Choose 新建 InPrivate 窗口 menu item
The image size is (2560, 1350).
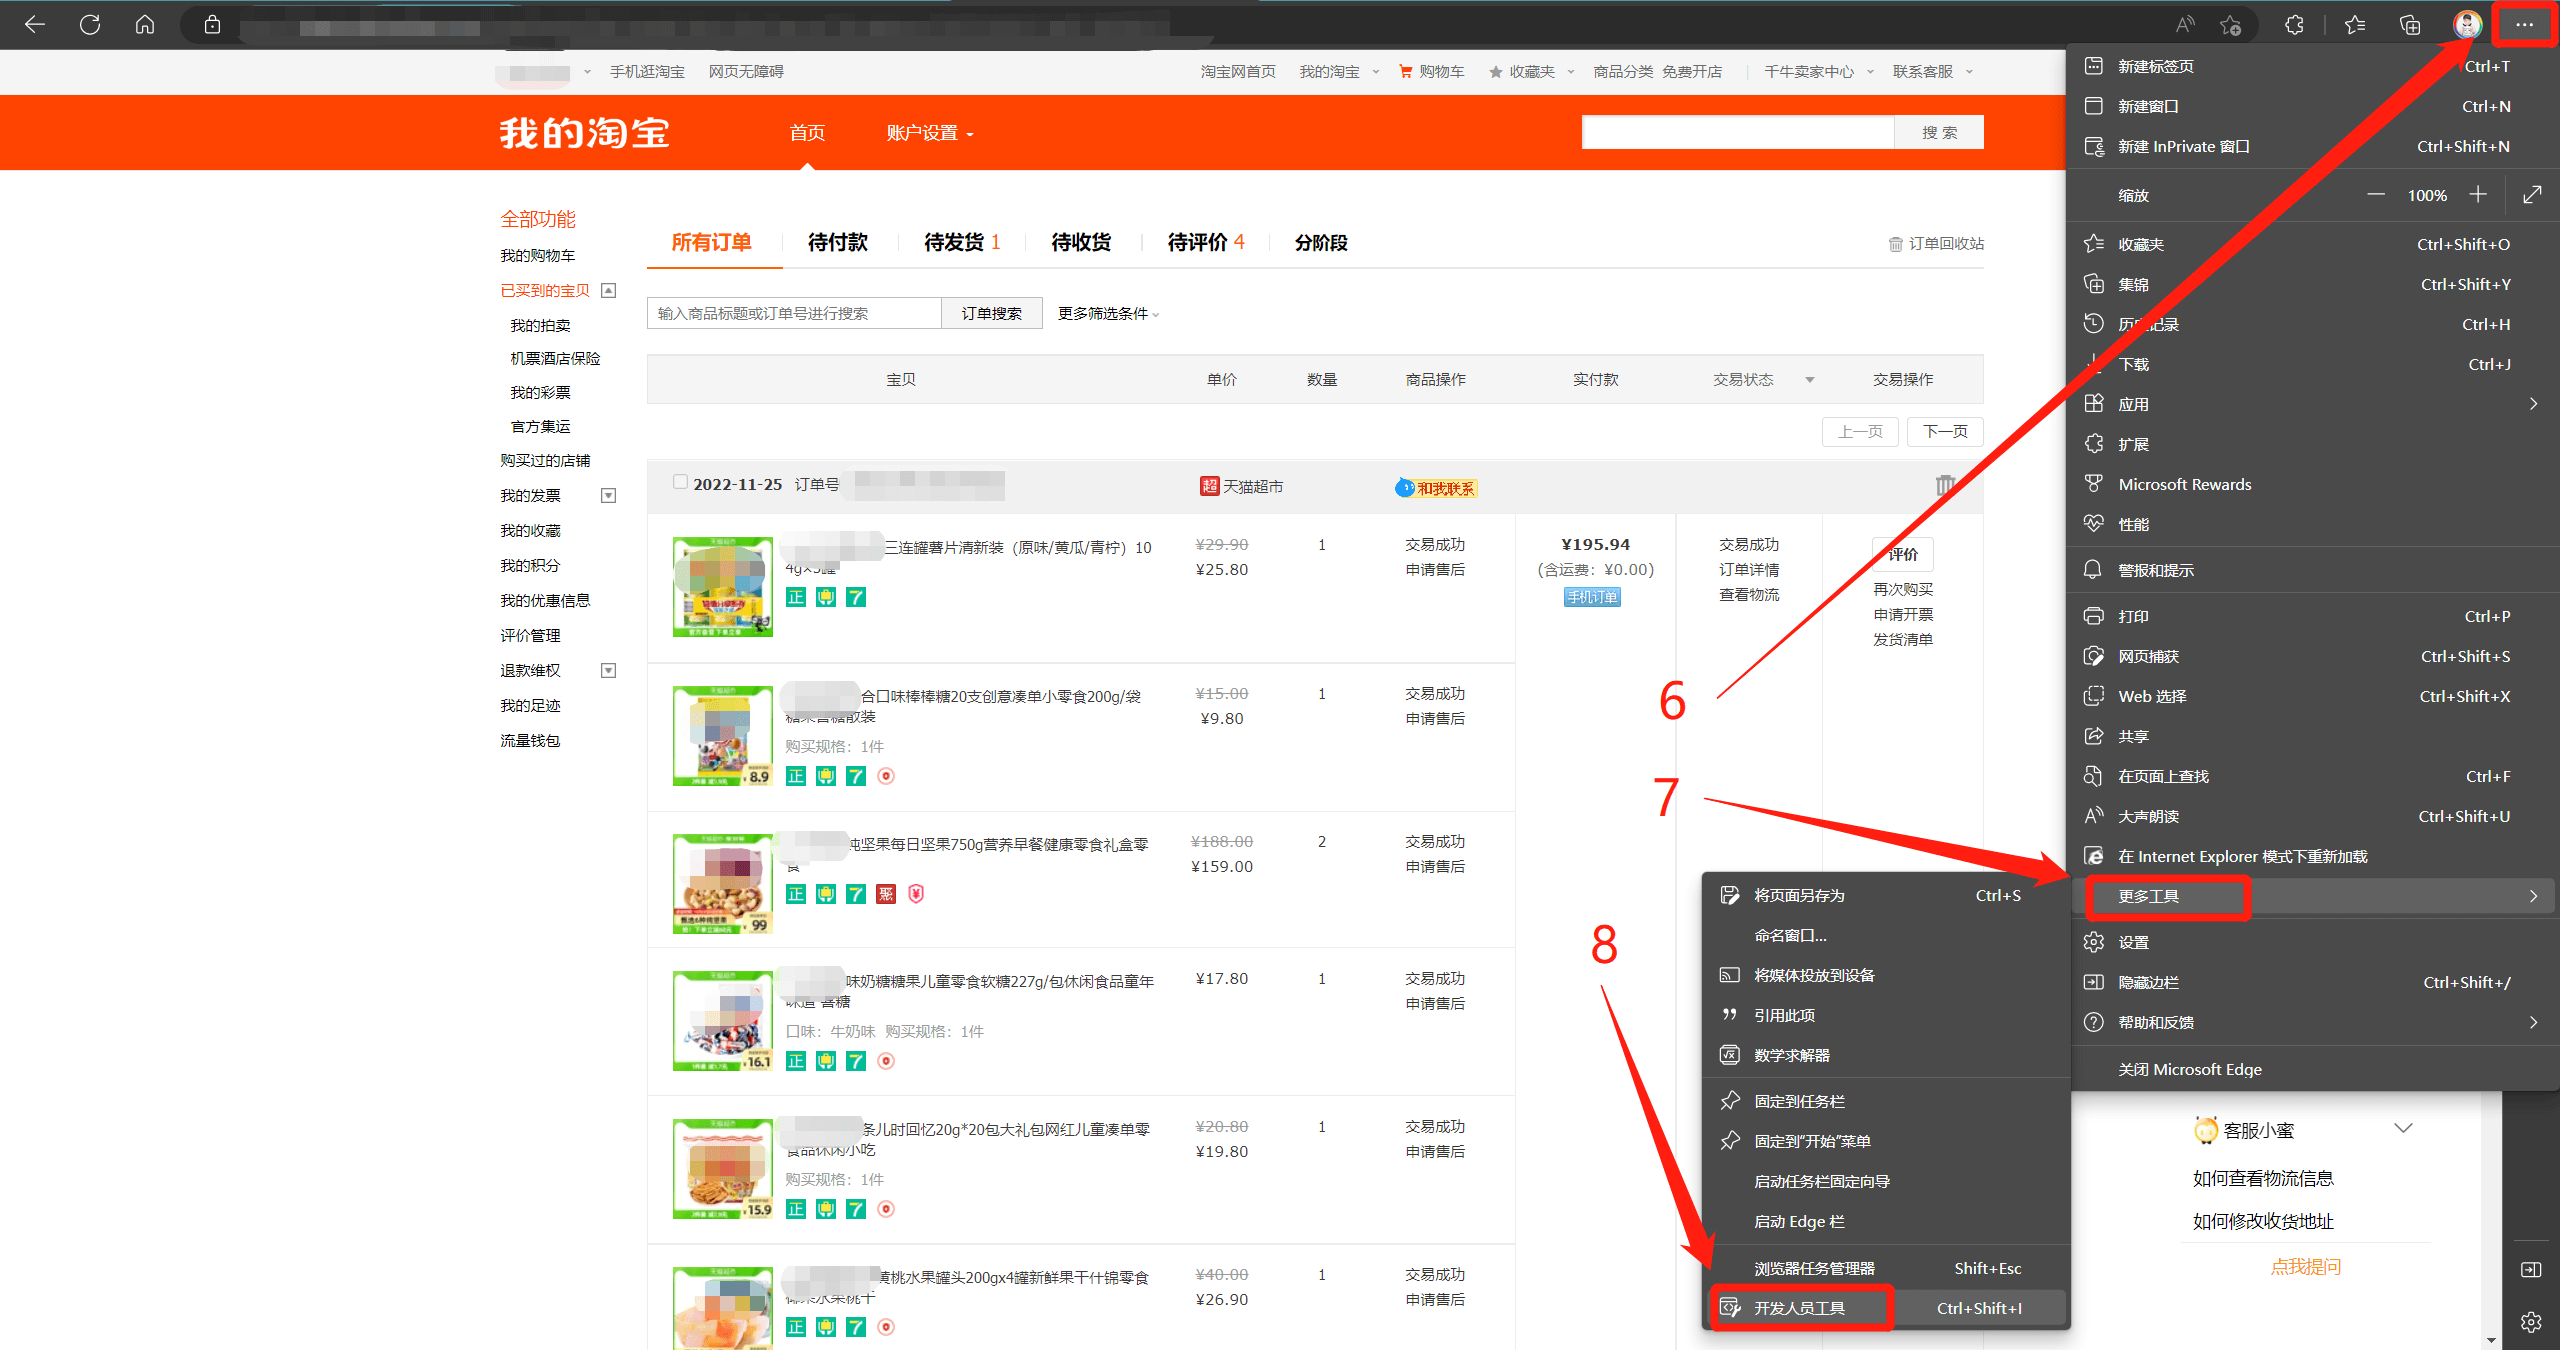pyautogui.click(x=2314, y=147)
